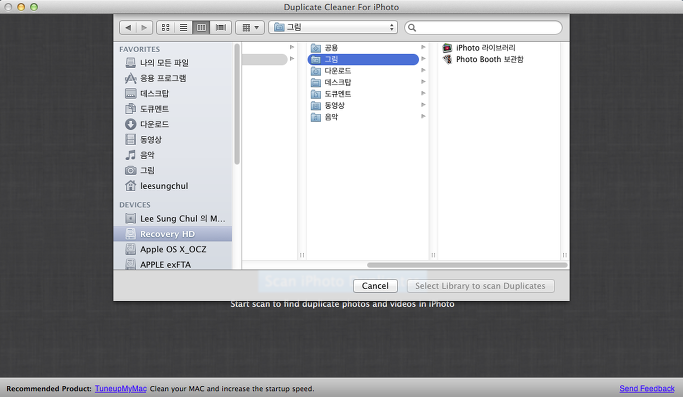Open the item arrangement dropdown
Screen dimensions: 683x397
(250, 27)
